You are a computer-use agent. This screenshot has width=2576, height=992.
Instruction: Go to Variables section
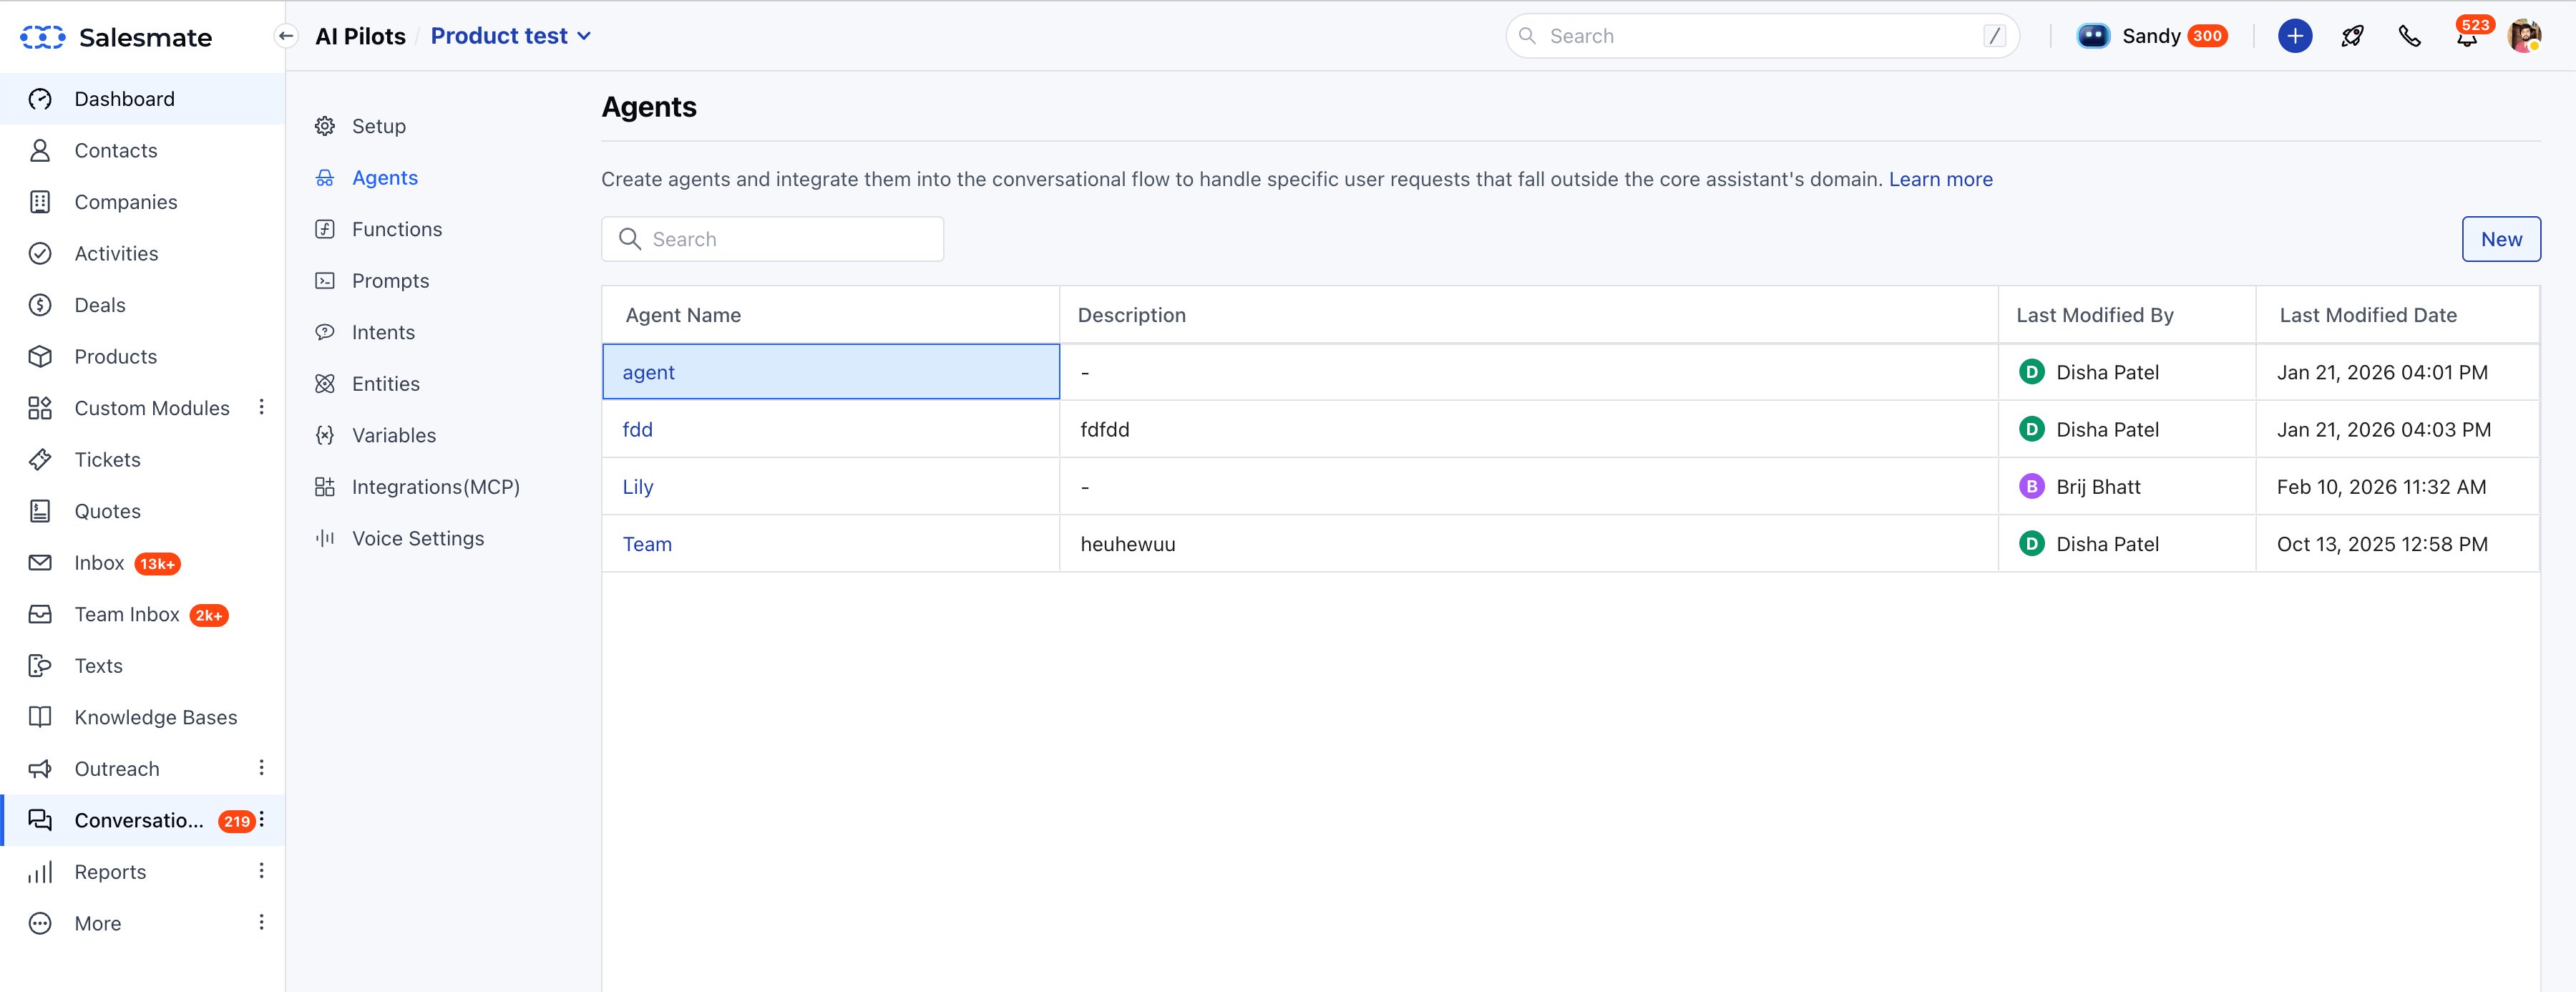click(x=394, y=436)
